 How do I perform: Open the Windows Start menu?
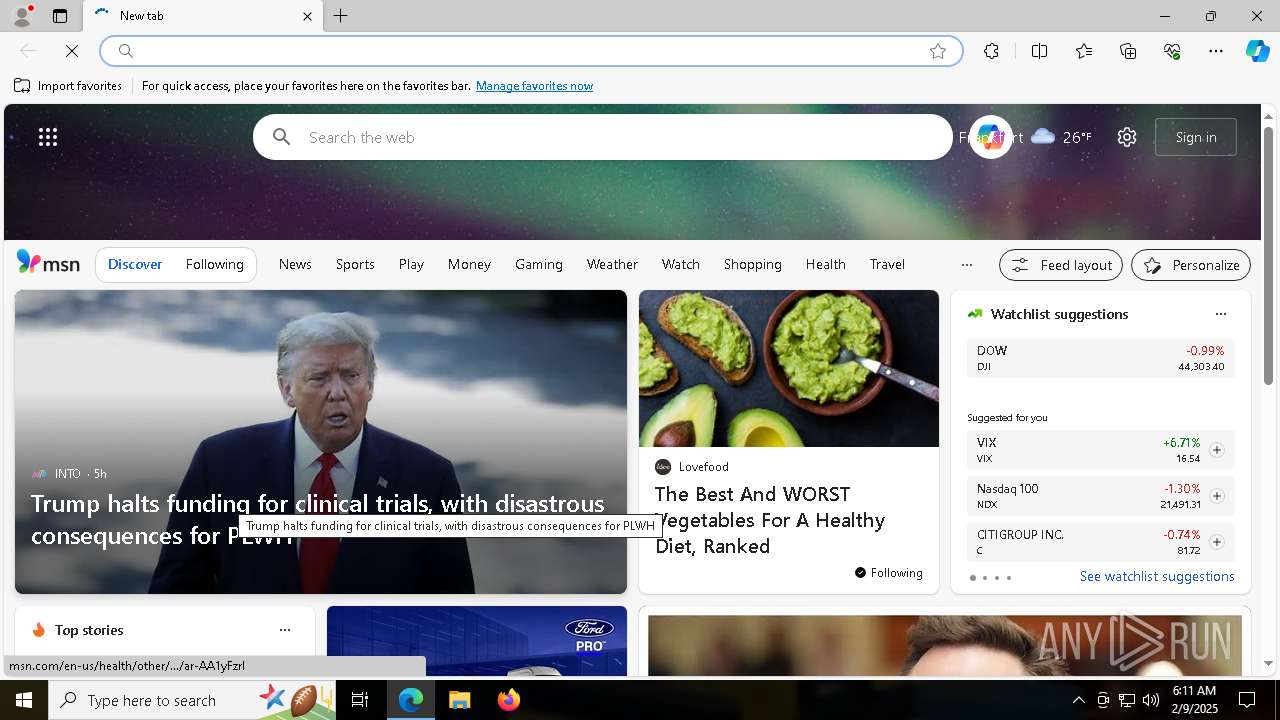24,700
